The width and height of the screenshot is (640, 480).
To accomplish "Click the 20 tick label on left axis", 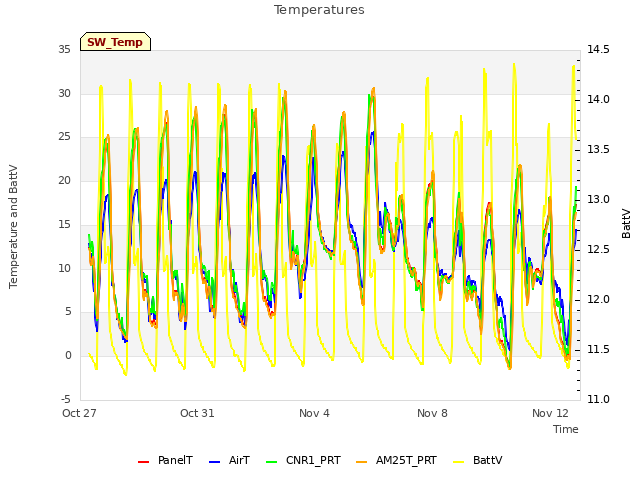I will pos(64,180).
